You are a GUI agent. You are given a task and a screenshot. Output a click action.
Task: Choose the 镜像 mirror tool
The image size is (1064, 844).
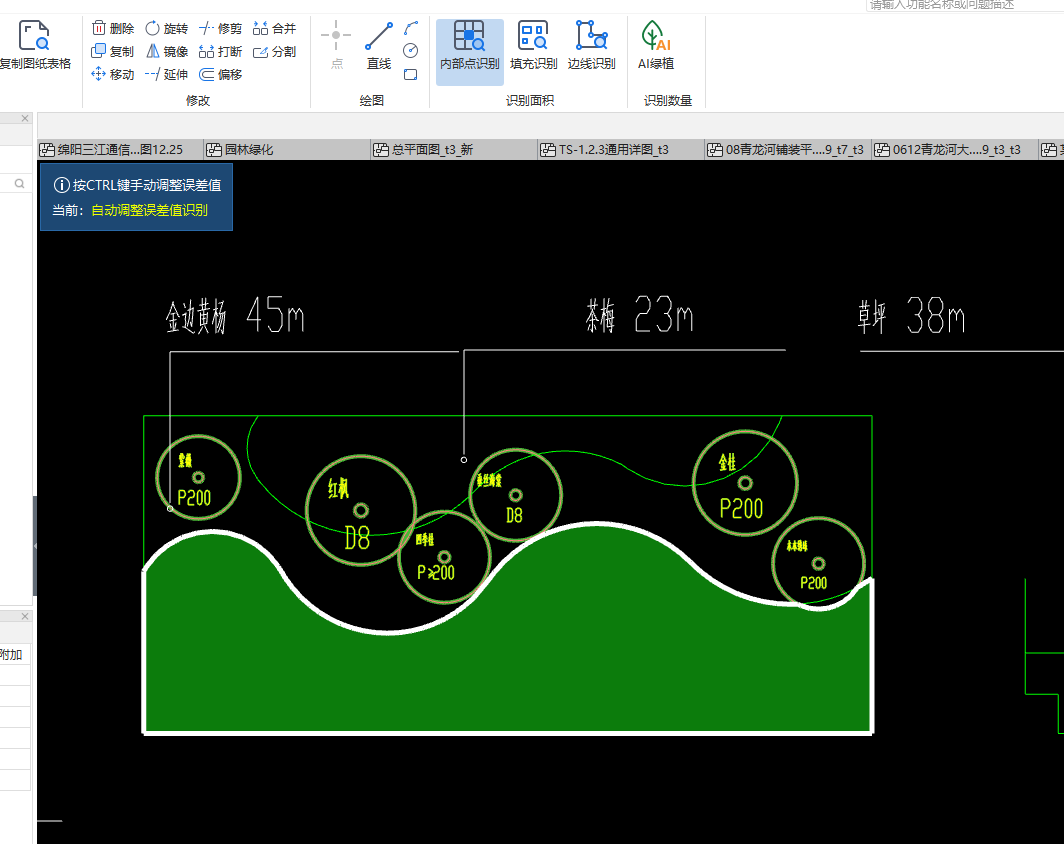166,52
